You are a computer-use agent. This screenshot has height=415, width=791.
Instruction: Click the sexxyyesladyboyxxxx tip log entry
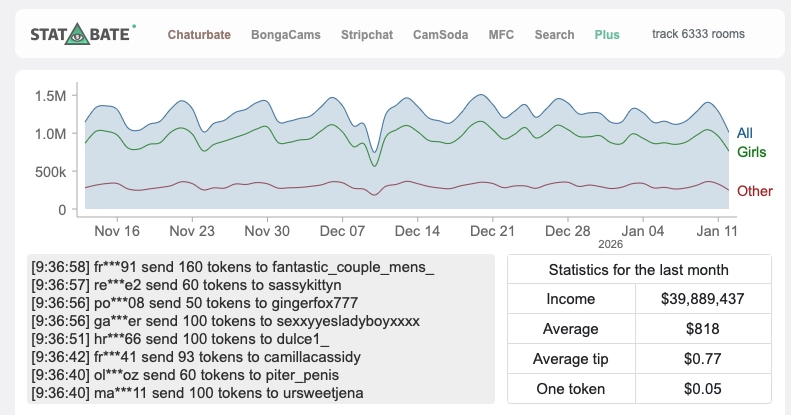click(225, 321)
